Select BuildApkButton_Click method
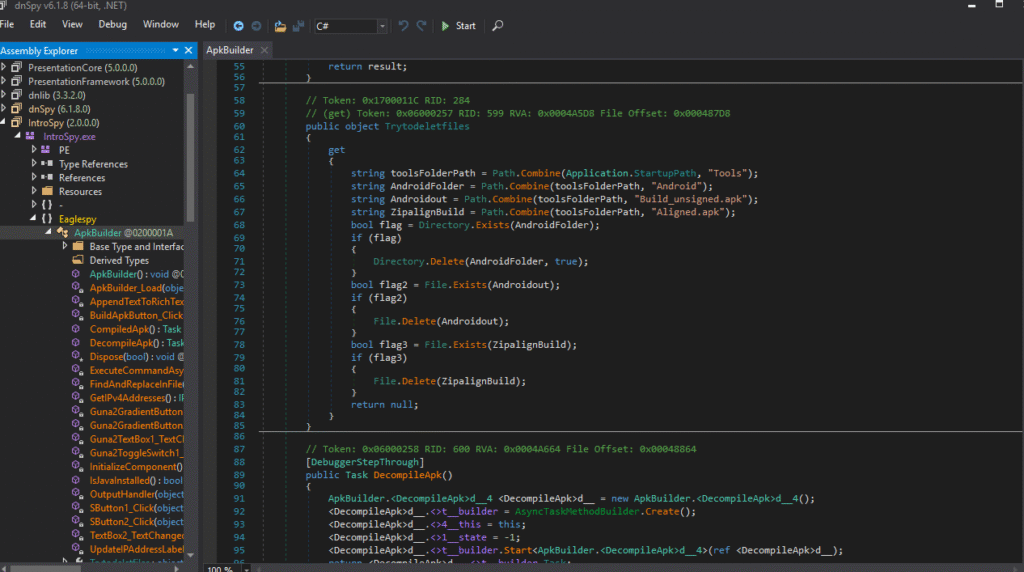This screenshot has width=1024, height=572. pos(136,315)
